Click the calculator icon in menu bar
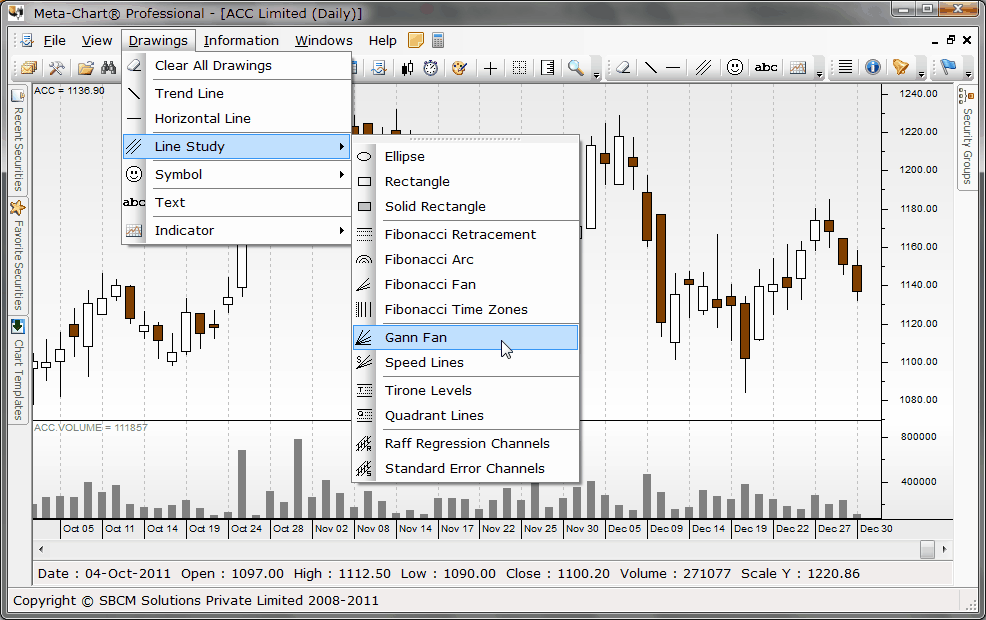 coord(438,41)
